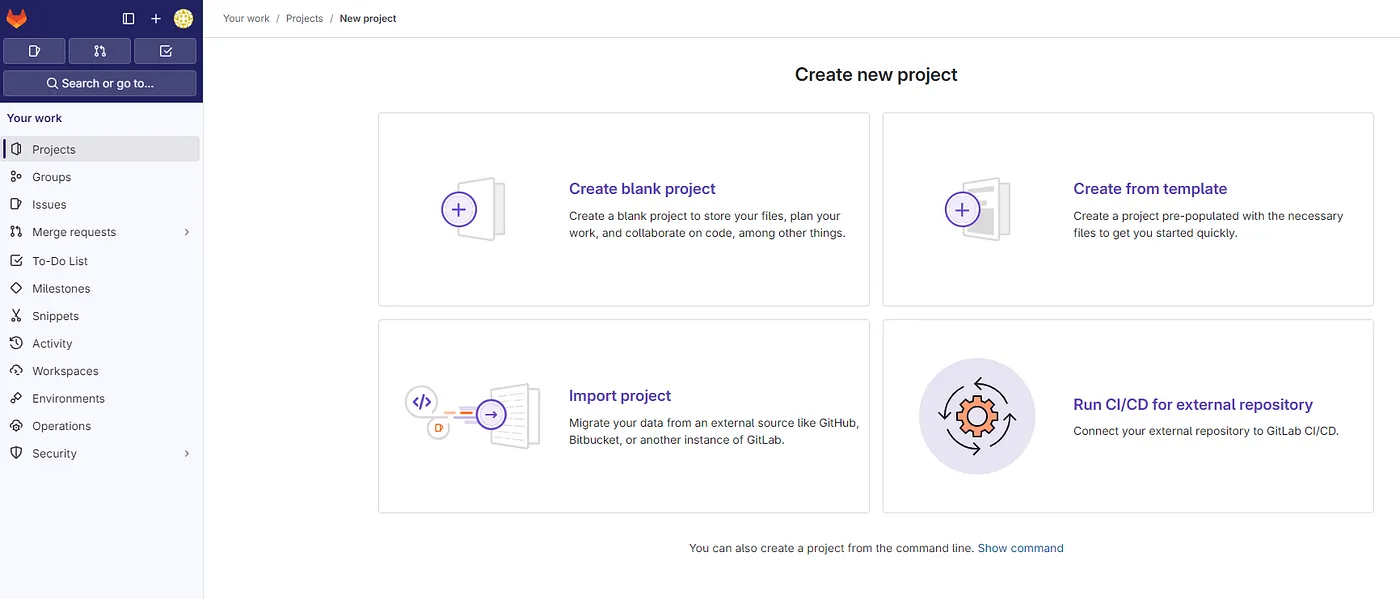Expand the Security submenu chevron
1400x599 pixels.
tap(187, 454)
